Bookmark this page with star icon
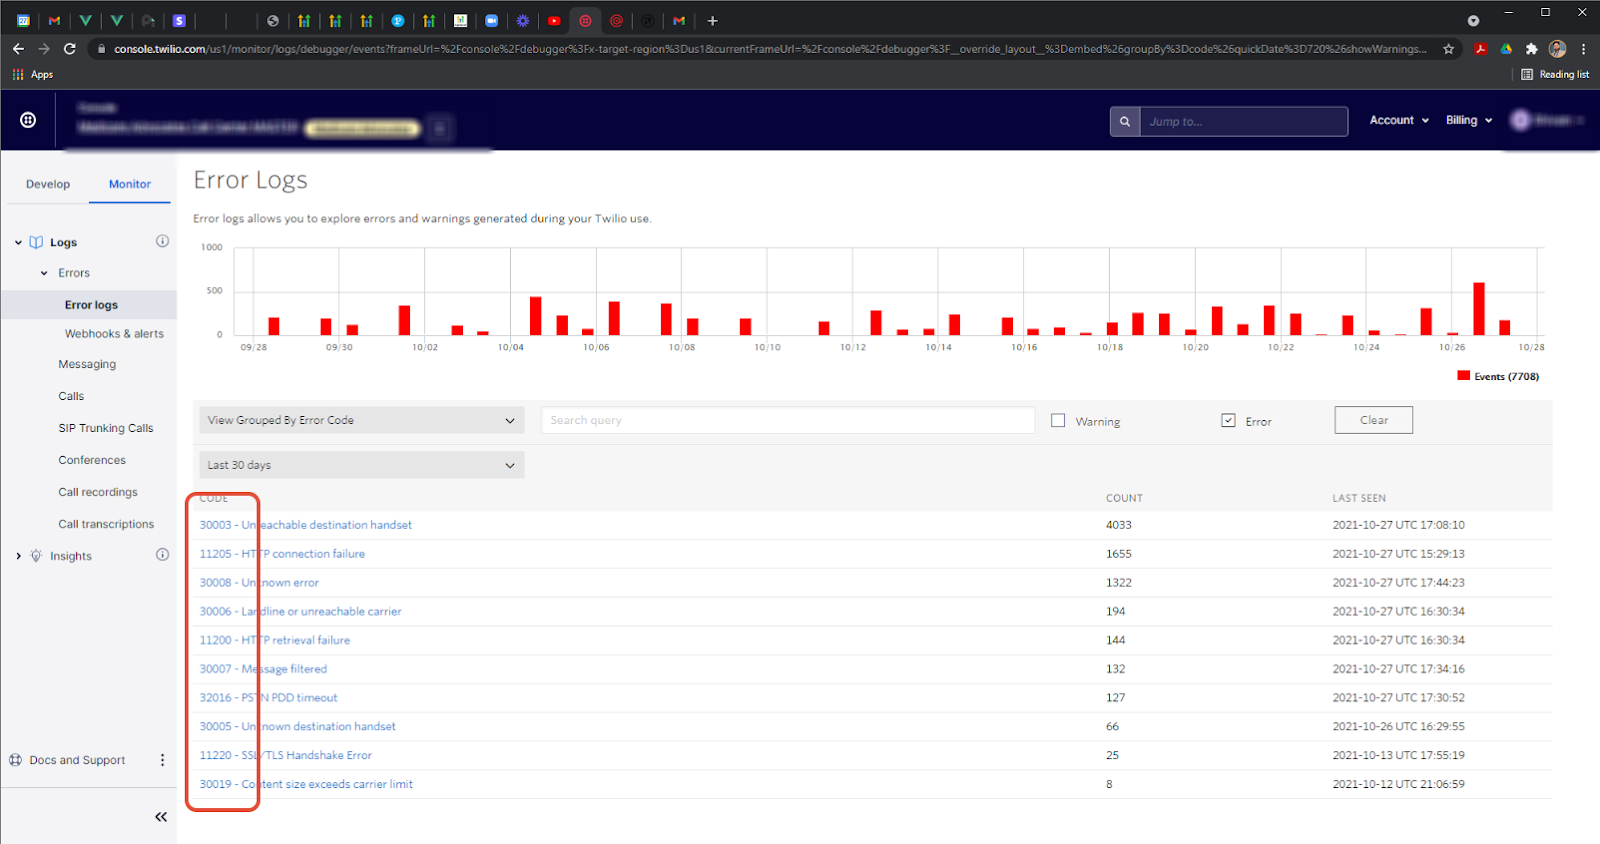The width and height of the screenshot is (1600, 844). tap(1448, 48)
